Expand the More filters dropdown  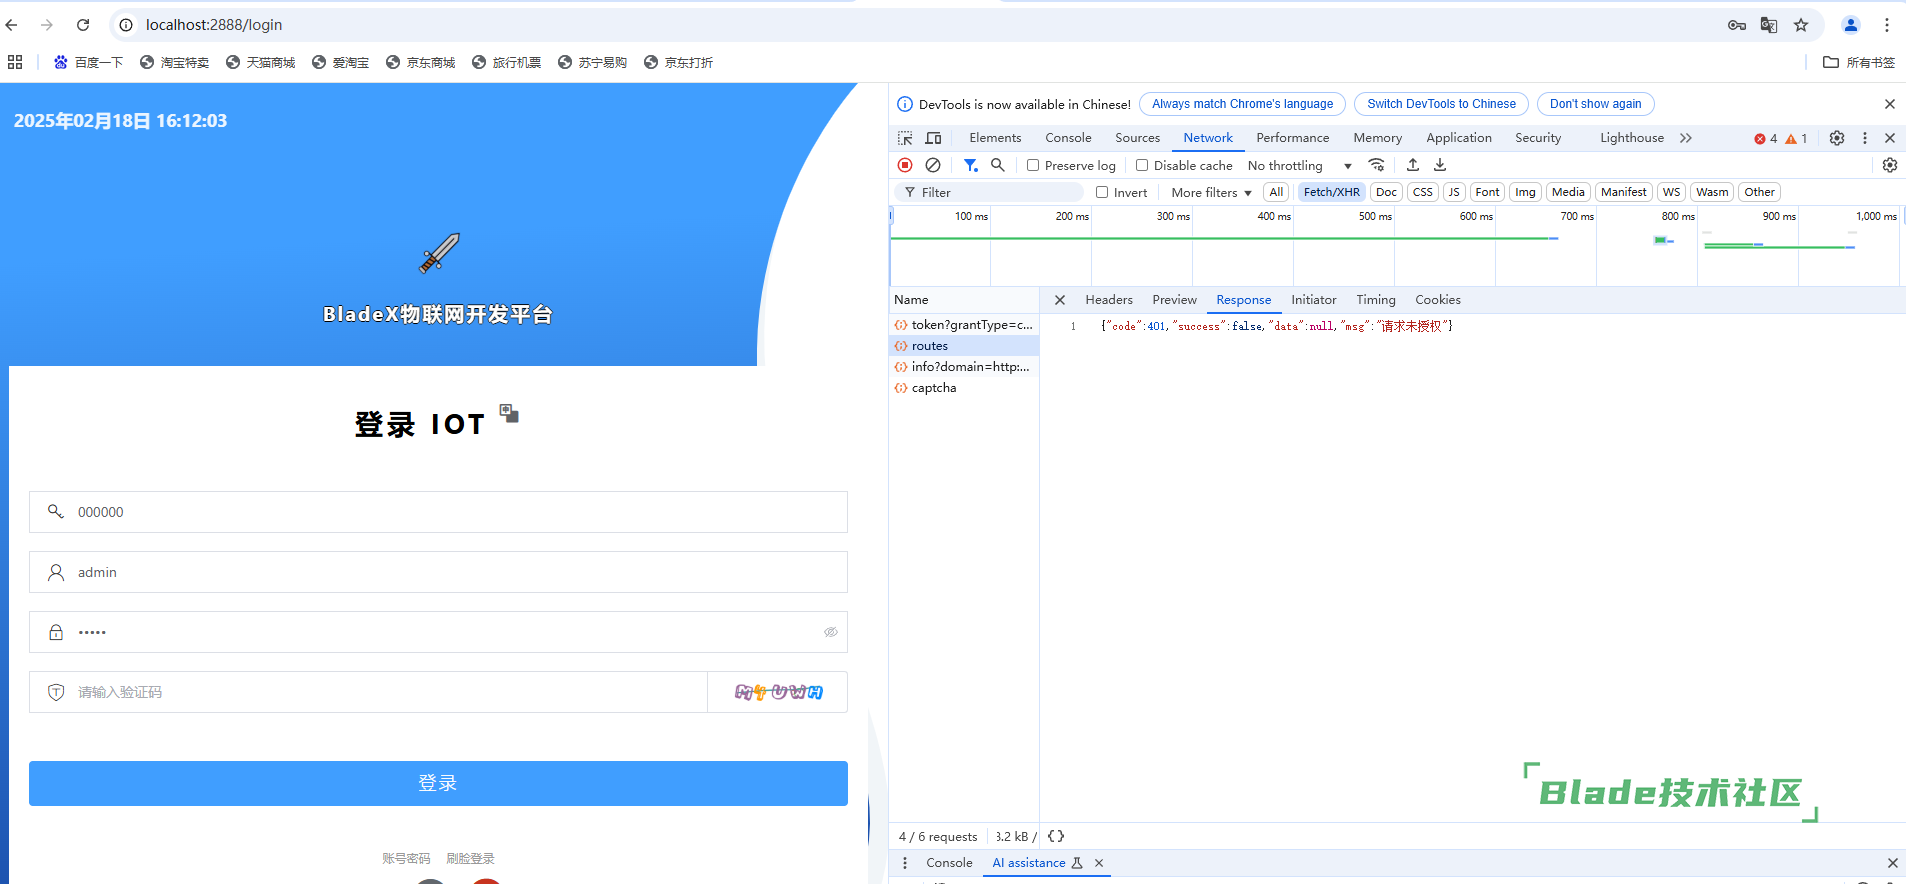[x=1211, y=193]
